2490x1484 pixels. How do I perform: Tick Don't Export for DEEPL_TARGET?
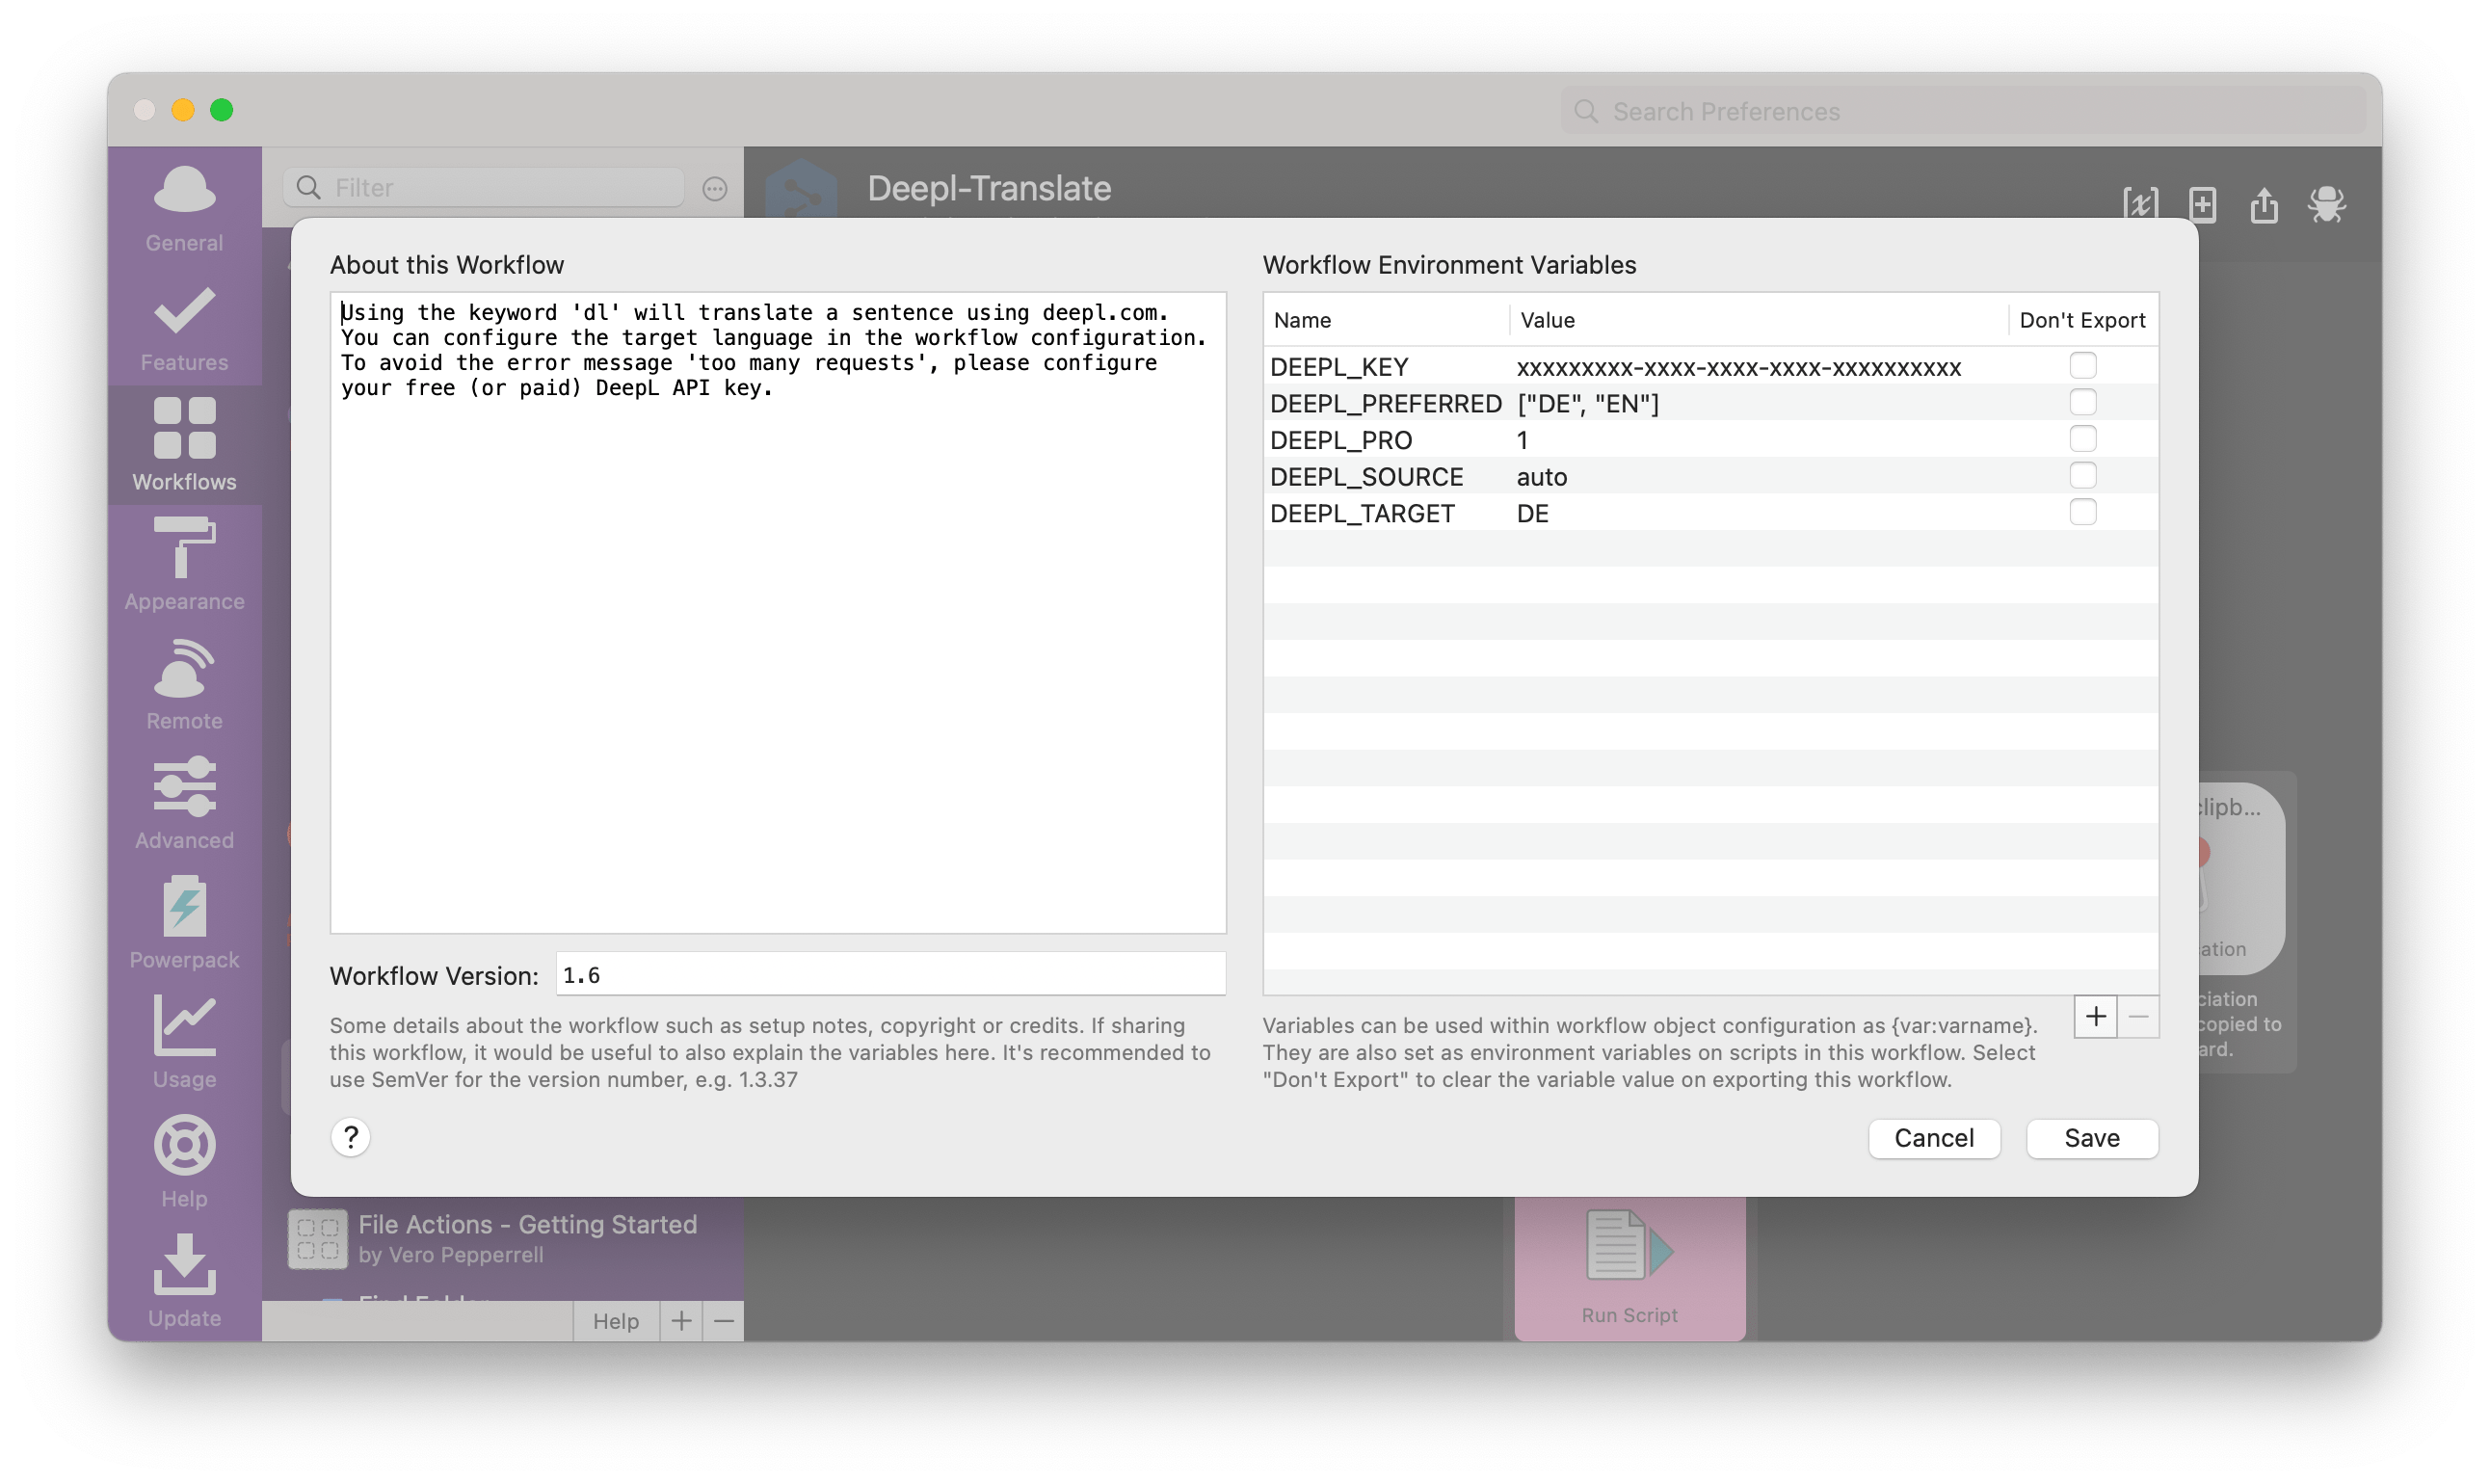point(2082,513)
